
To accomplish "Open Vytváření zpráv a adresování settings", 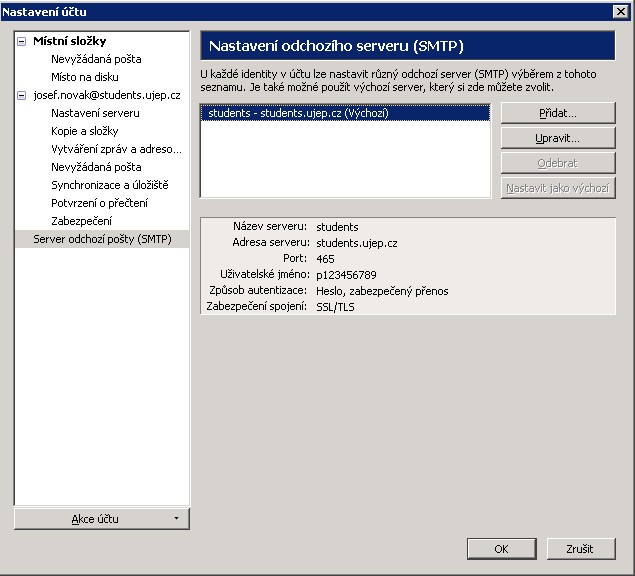I will coord(116,149).
